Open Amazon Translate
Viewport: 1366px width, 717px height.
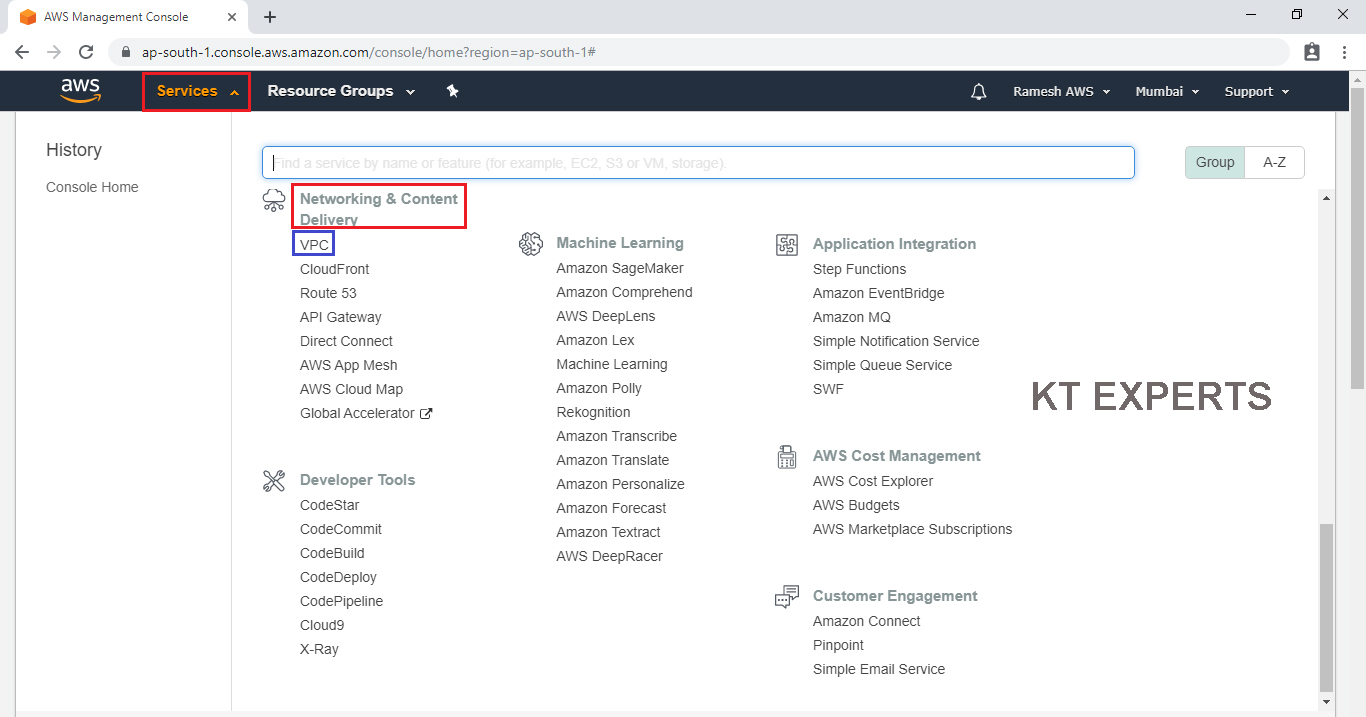tap(613, 460)
